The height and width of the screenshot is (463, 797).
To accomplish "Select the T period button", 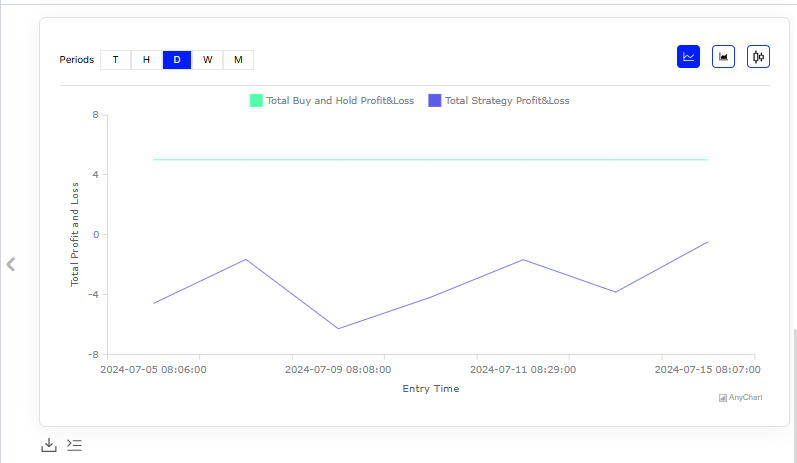I will coord(115,60).
